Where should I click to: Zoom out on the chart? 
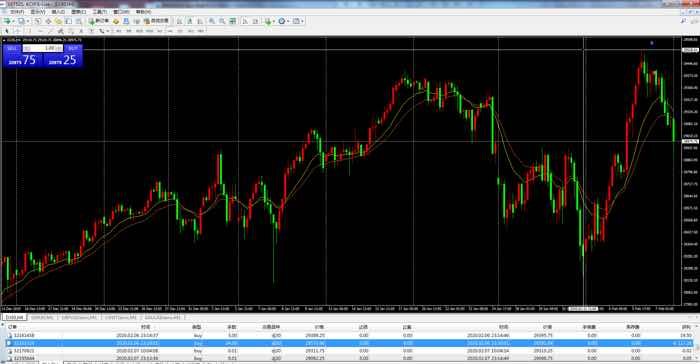point(222,21)
